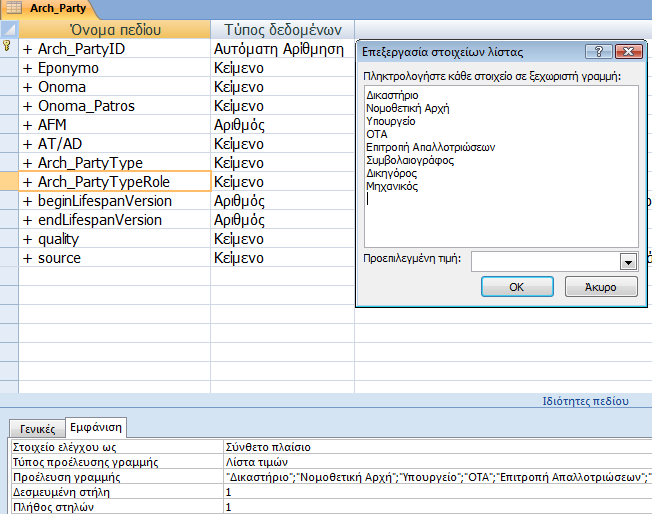Viewport: 652px width, 514px height.
Task: Click the Δεσμευμένη στήλη value field
Action: [x=437, y=492]
